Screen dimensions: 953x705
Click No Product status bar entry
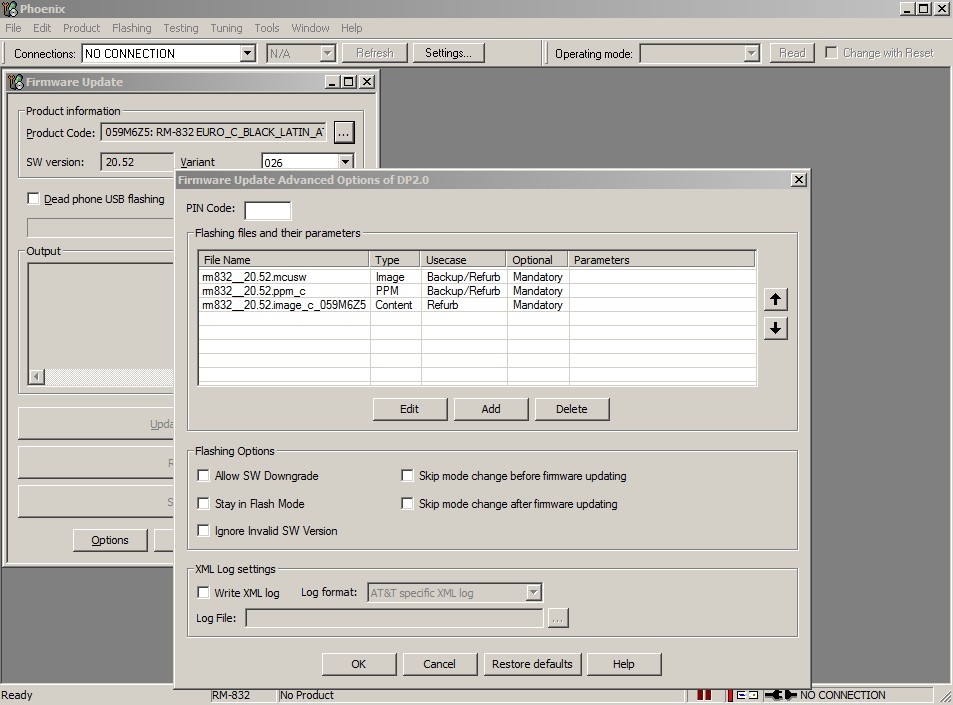coord(307,695)
